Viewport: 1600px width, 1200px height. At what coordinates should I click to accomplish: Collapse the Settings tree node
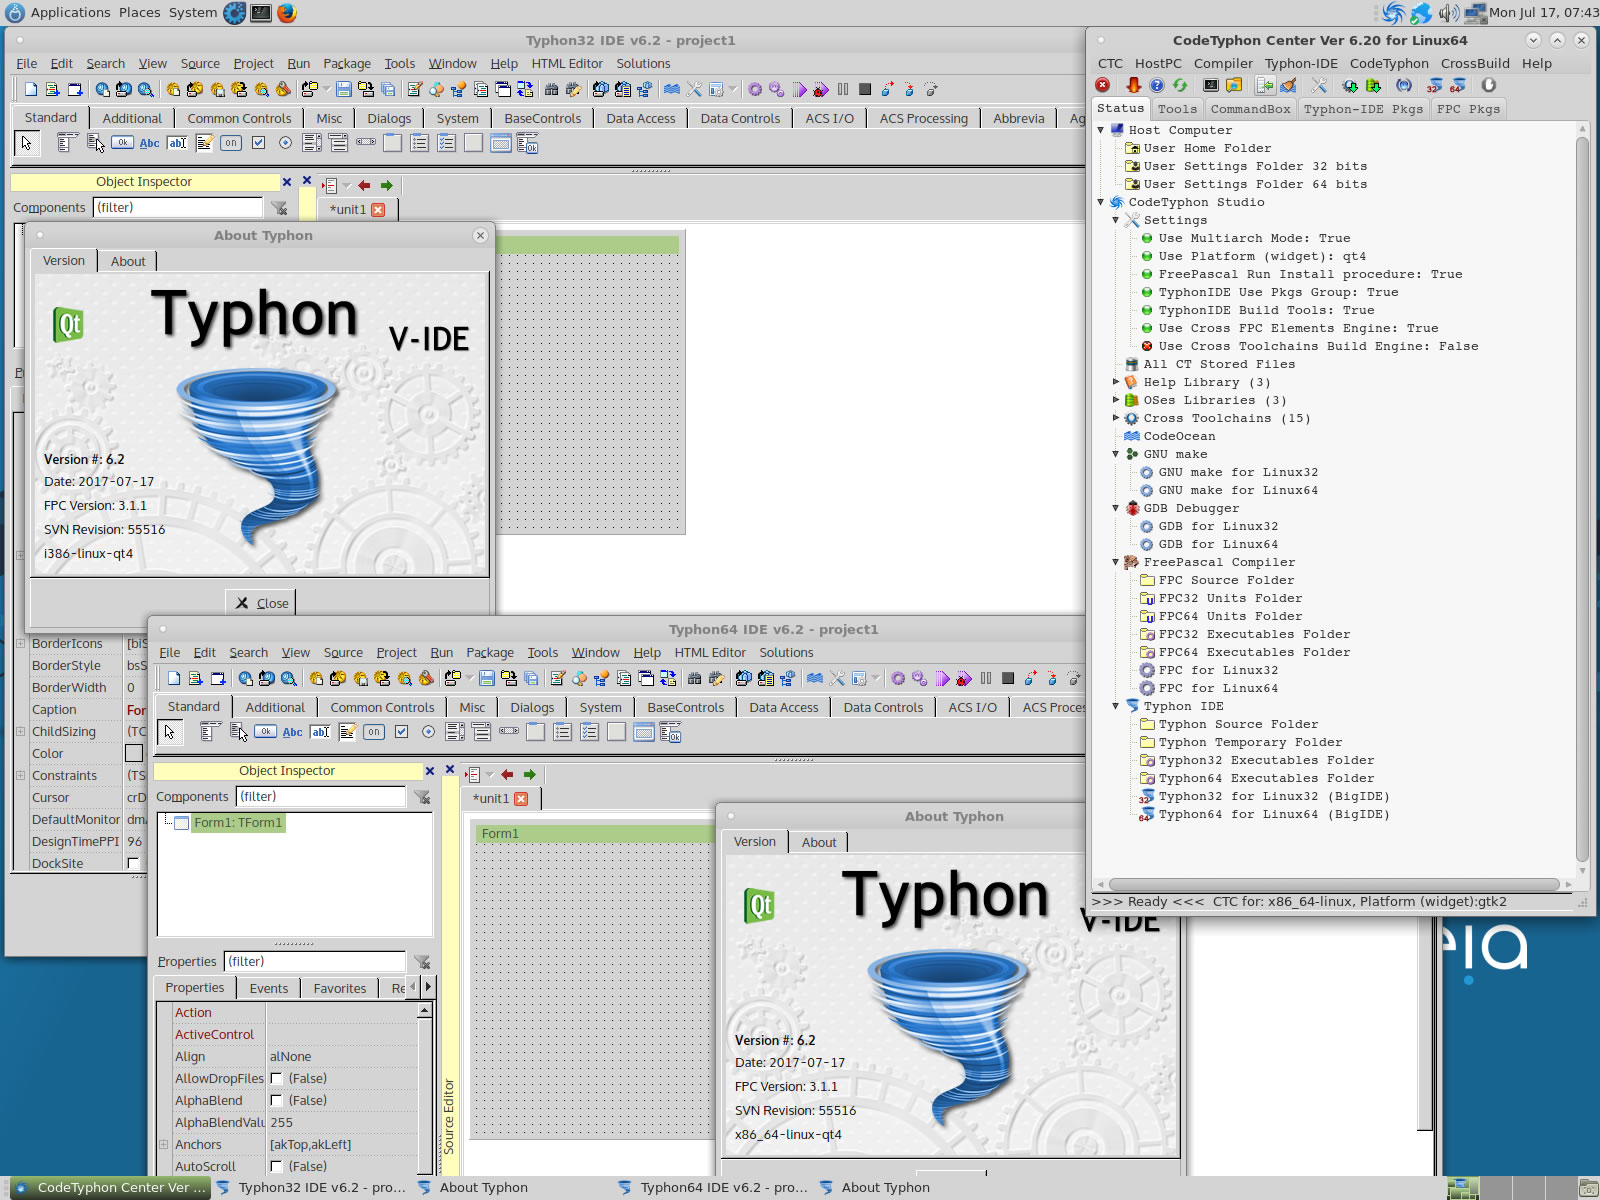(x=1116, y=220)
